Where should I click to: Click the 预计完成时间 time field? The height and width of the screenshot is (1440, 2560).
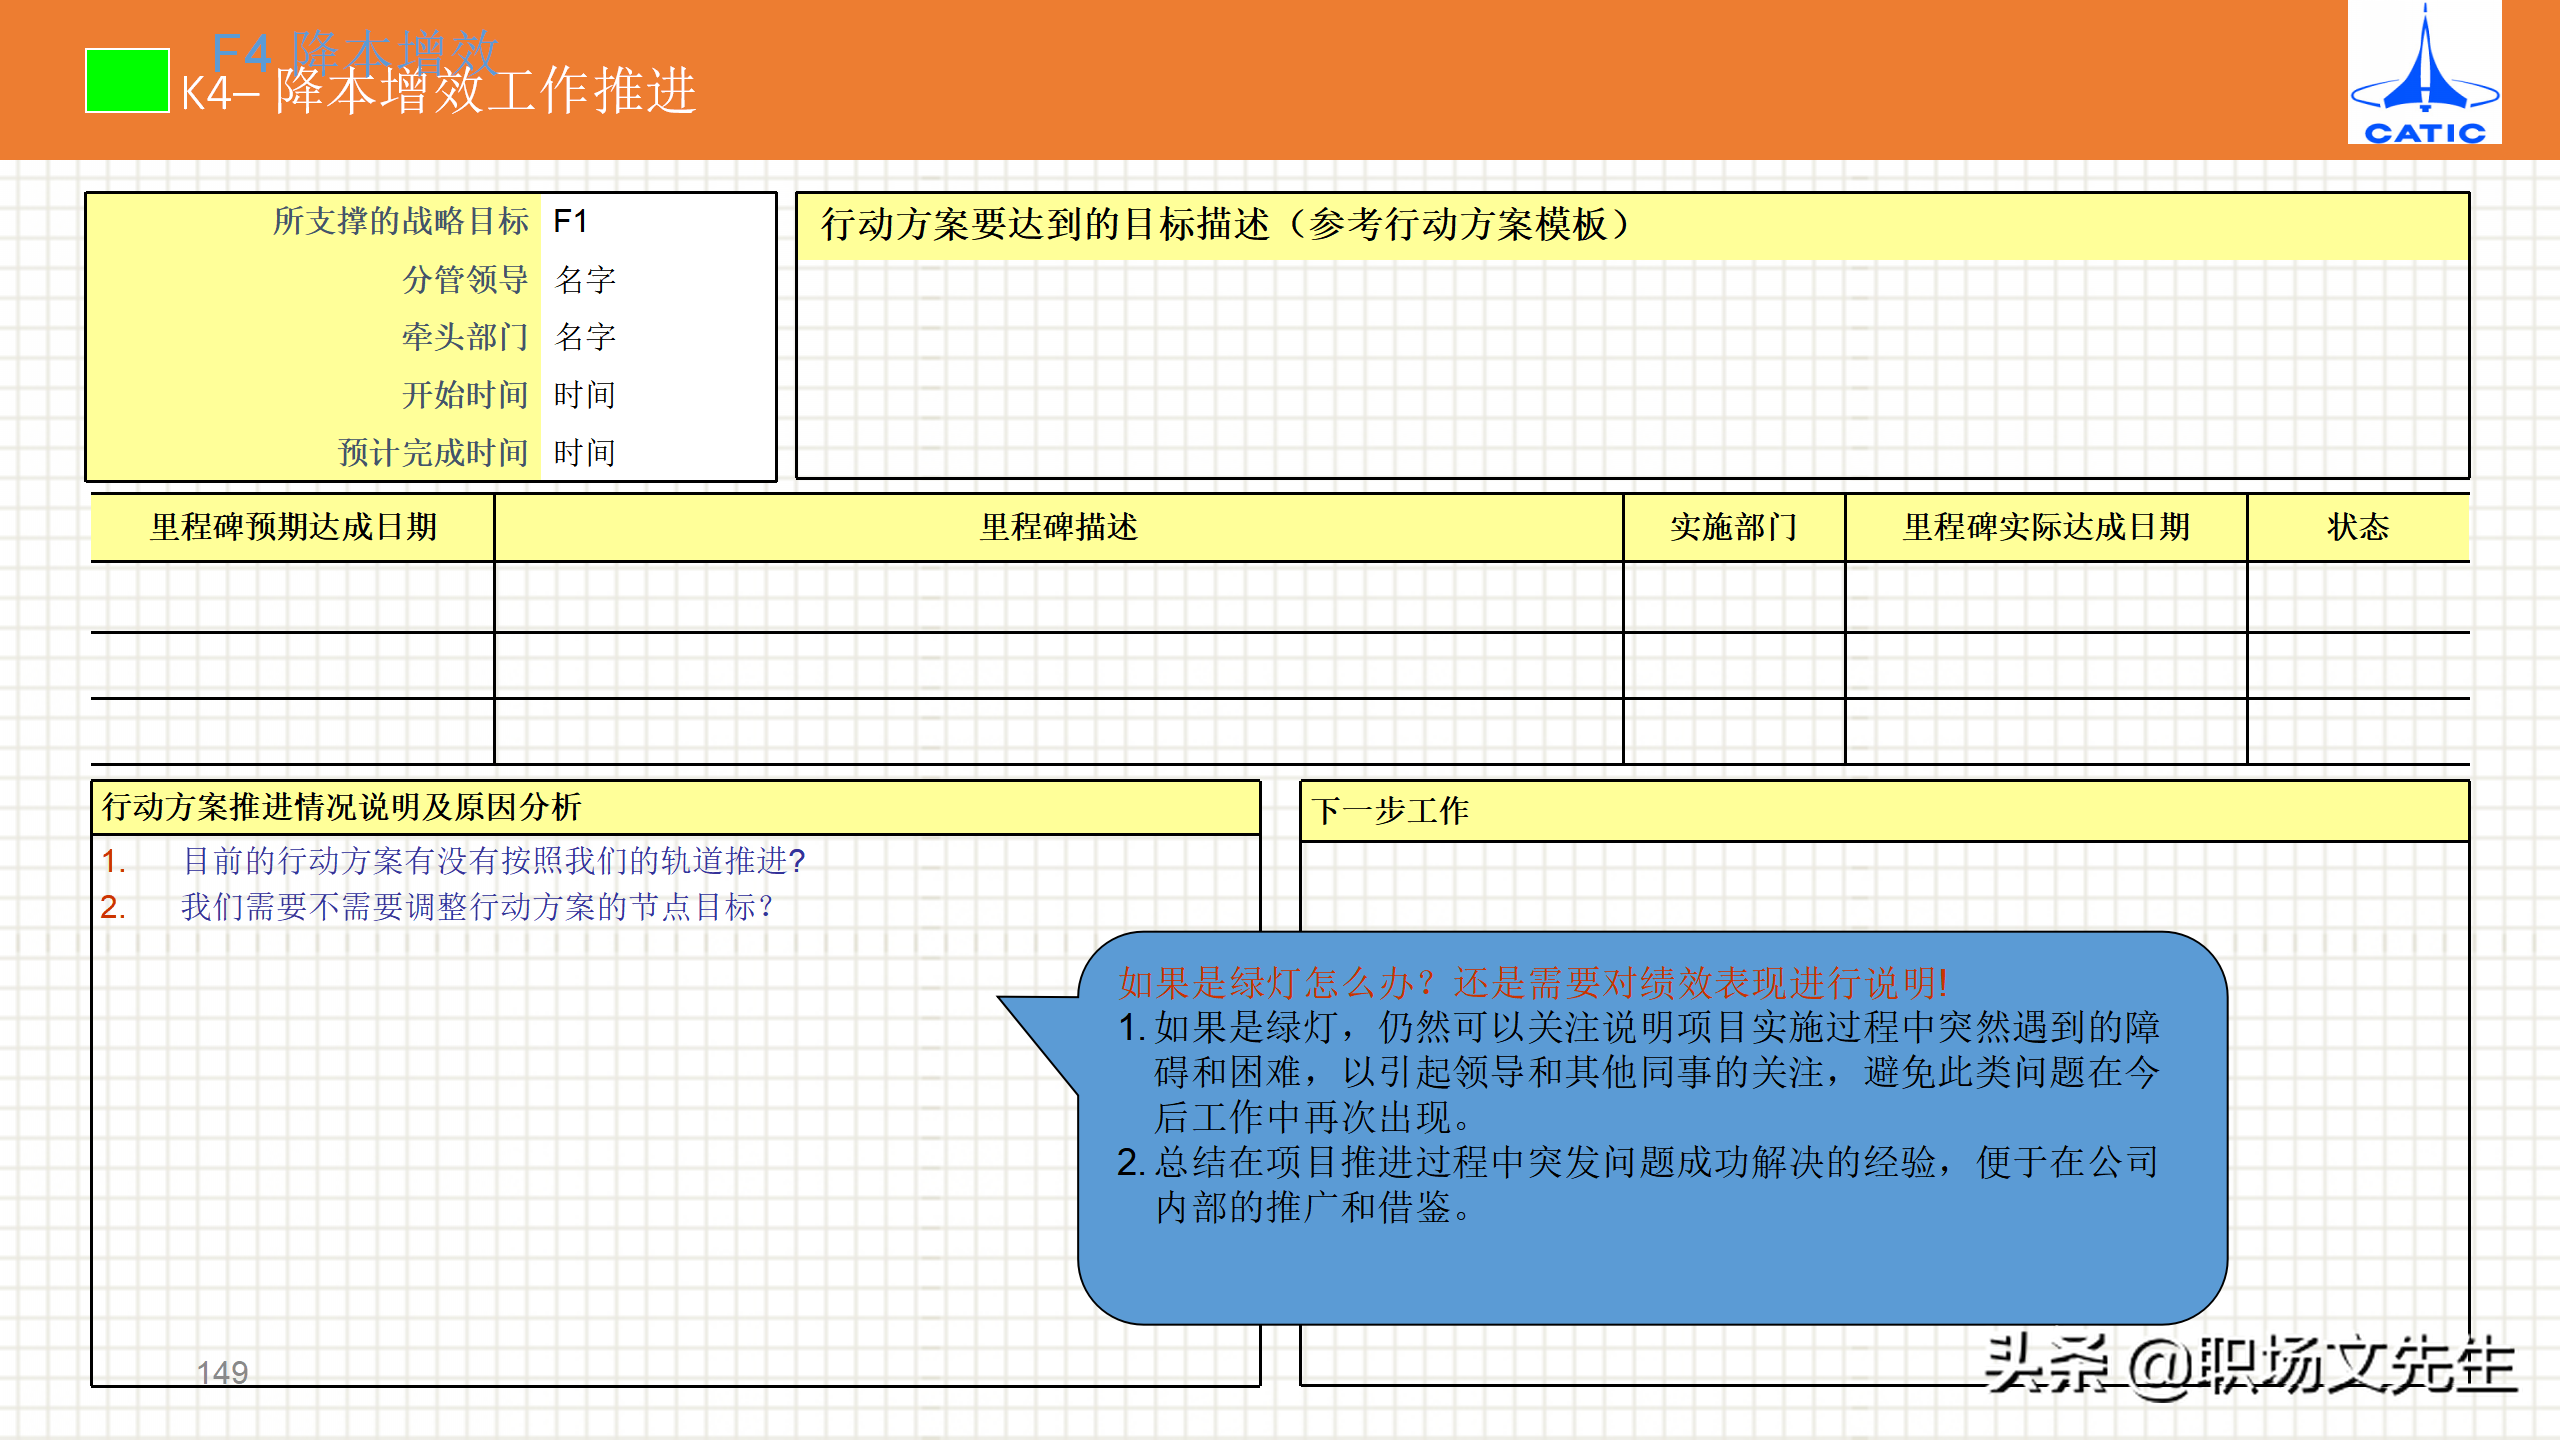pyautogui.click(x=584, y=453)
